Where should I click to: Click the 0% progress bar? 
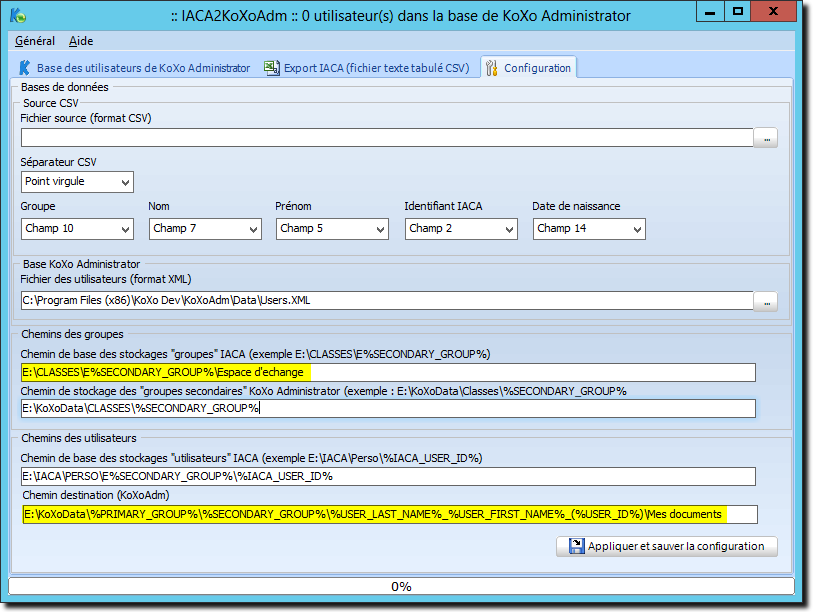(401, 587)
